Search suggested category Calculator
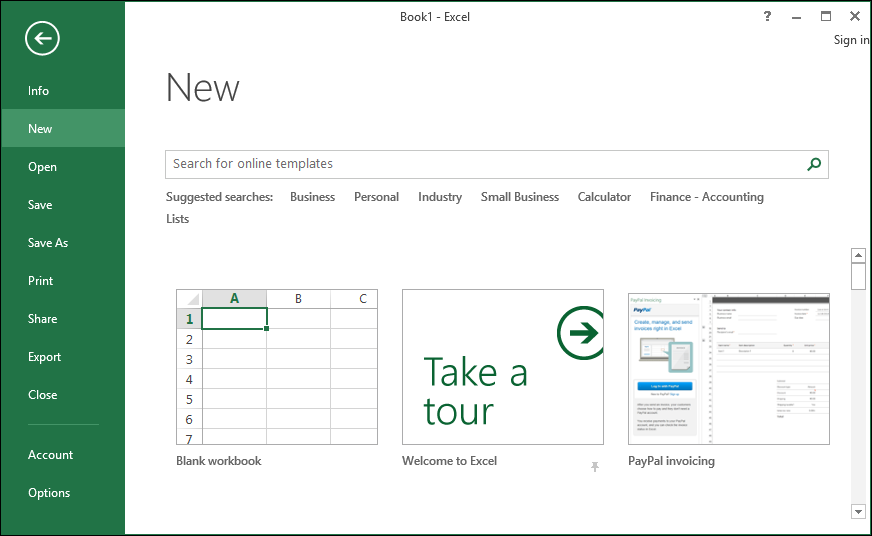The width and height of the screenshot is (872, 536). 604,197
